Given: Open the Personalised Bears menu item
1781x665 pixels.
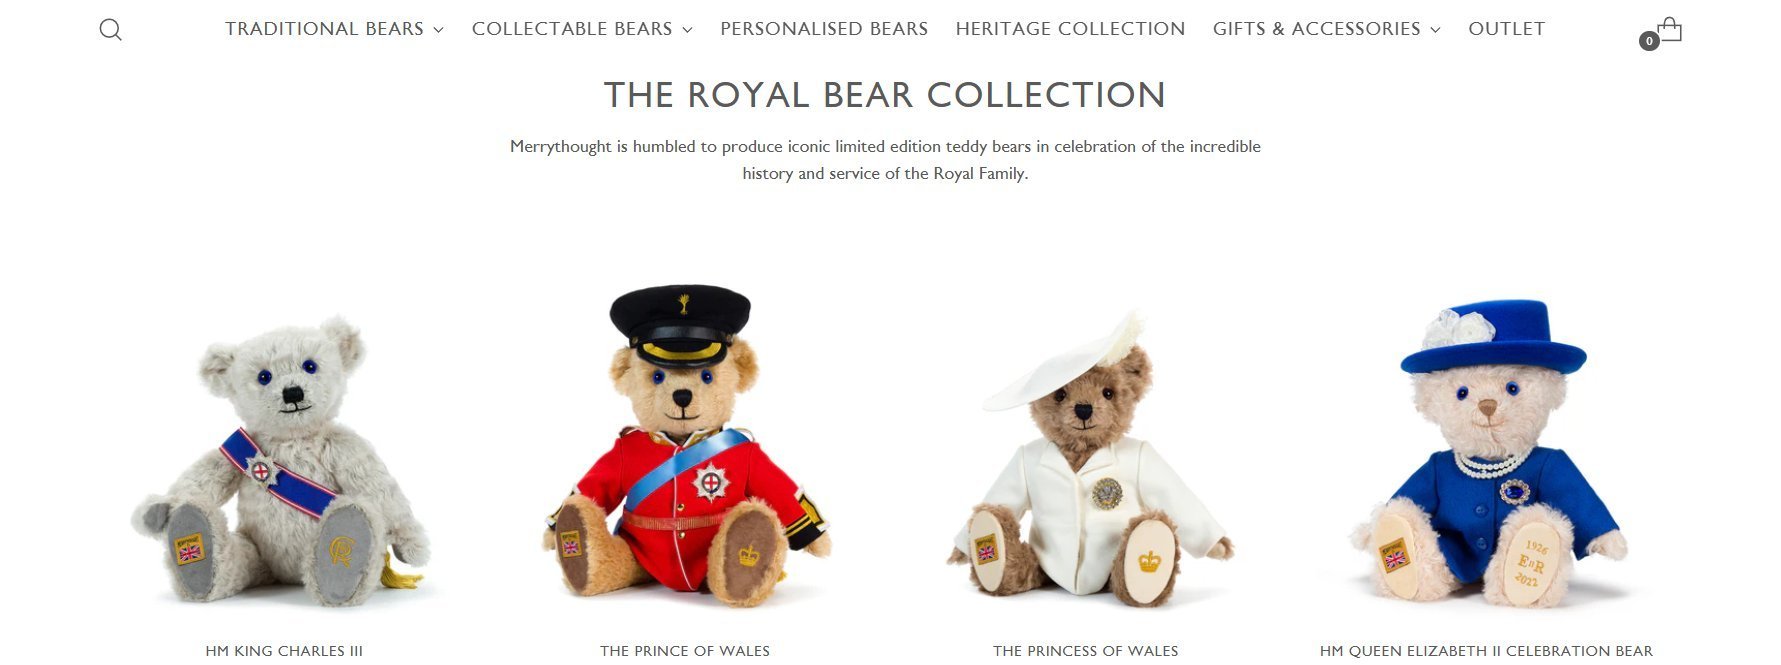Looking at the screenshot, I should 824,29.
